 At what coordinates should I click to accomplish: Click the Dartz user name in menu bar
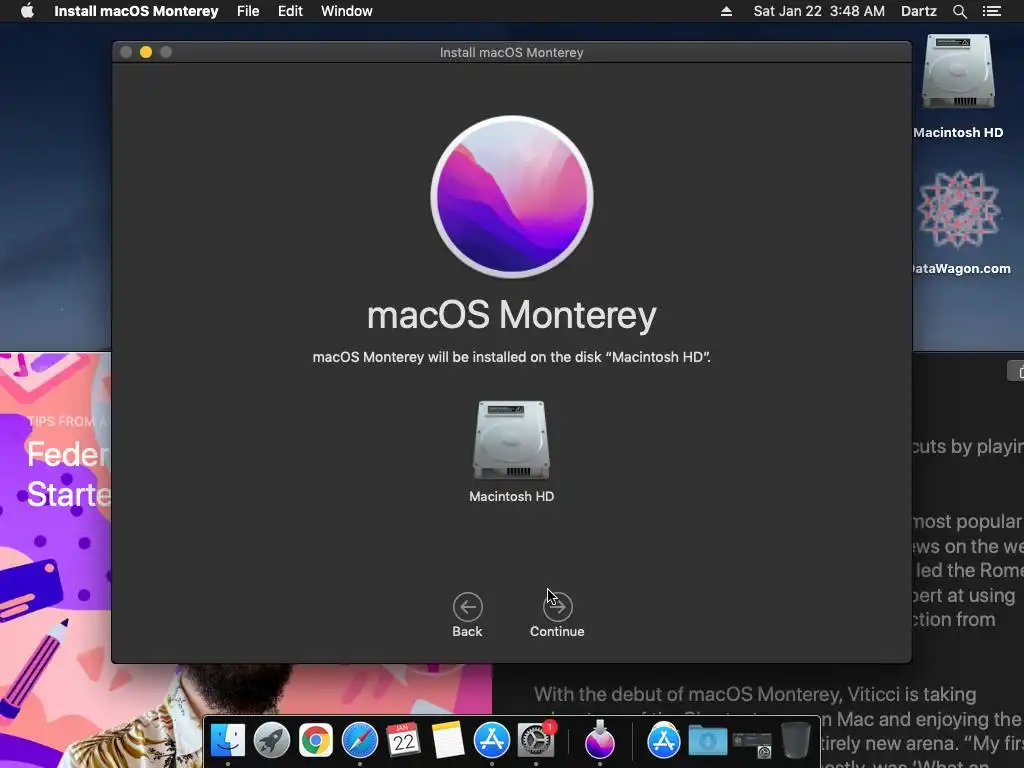919,11
